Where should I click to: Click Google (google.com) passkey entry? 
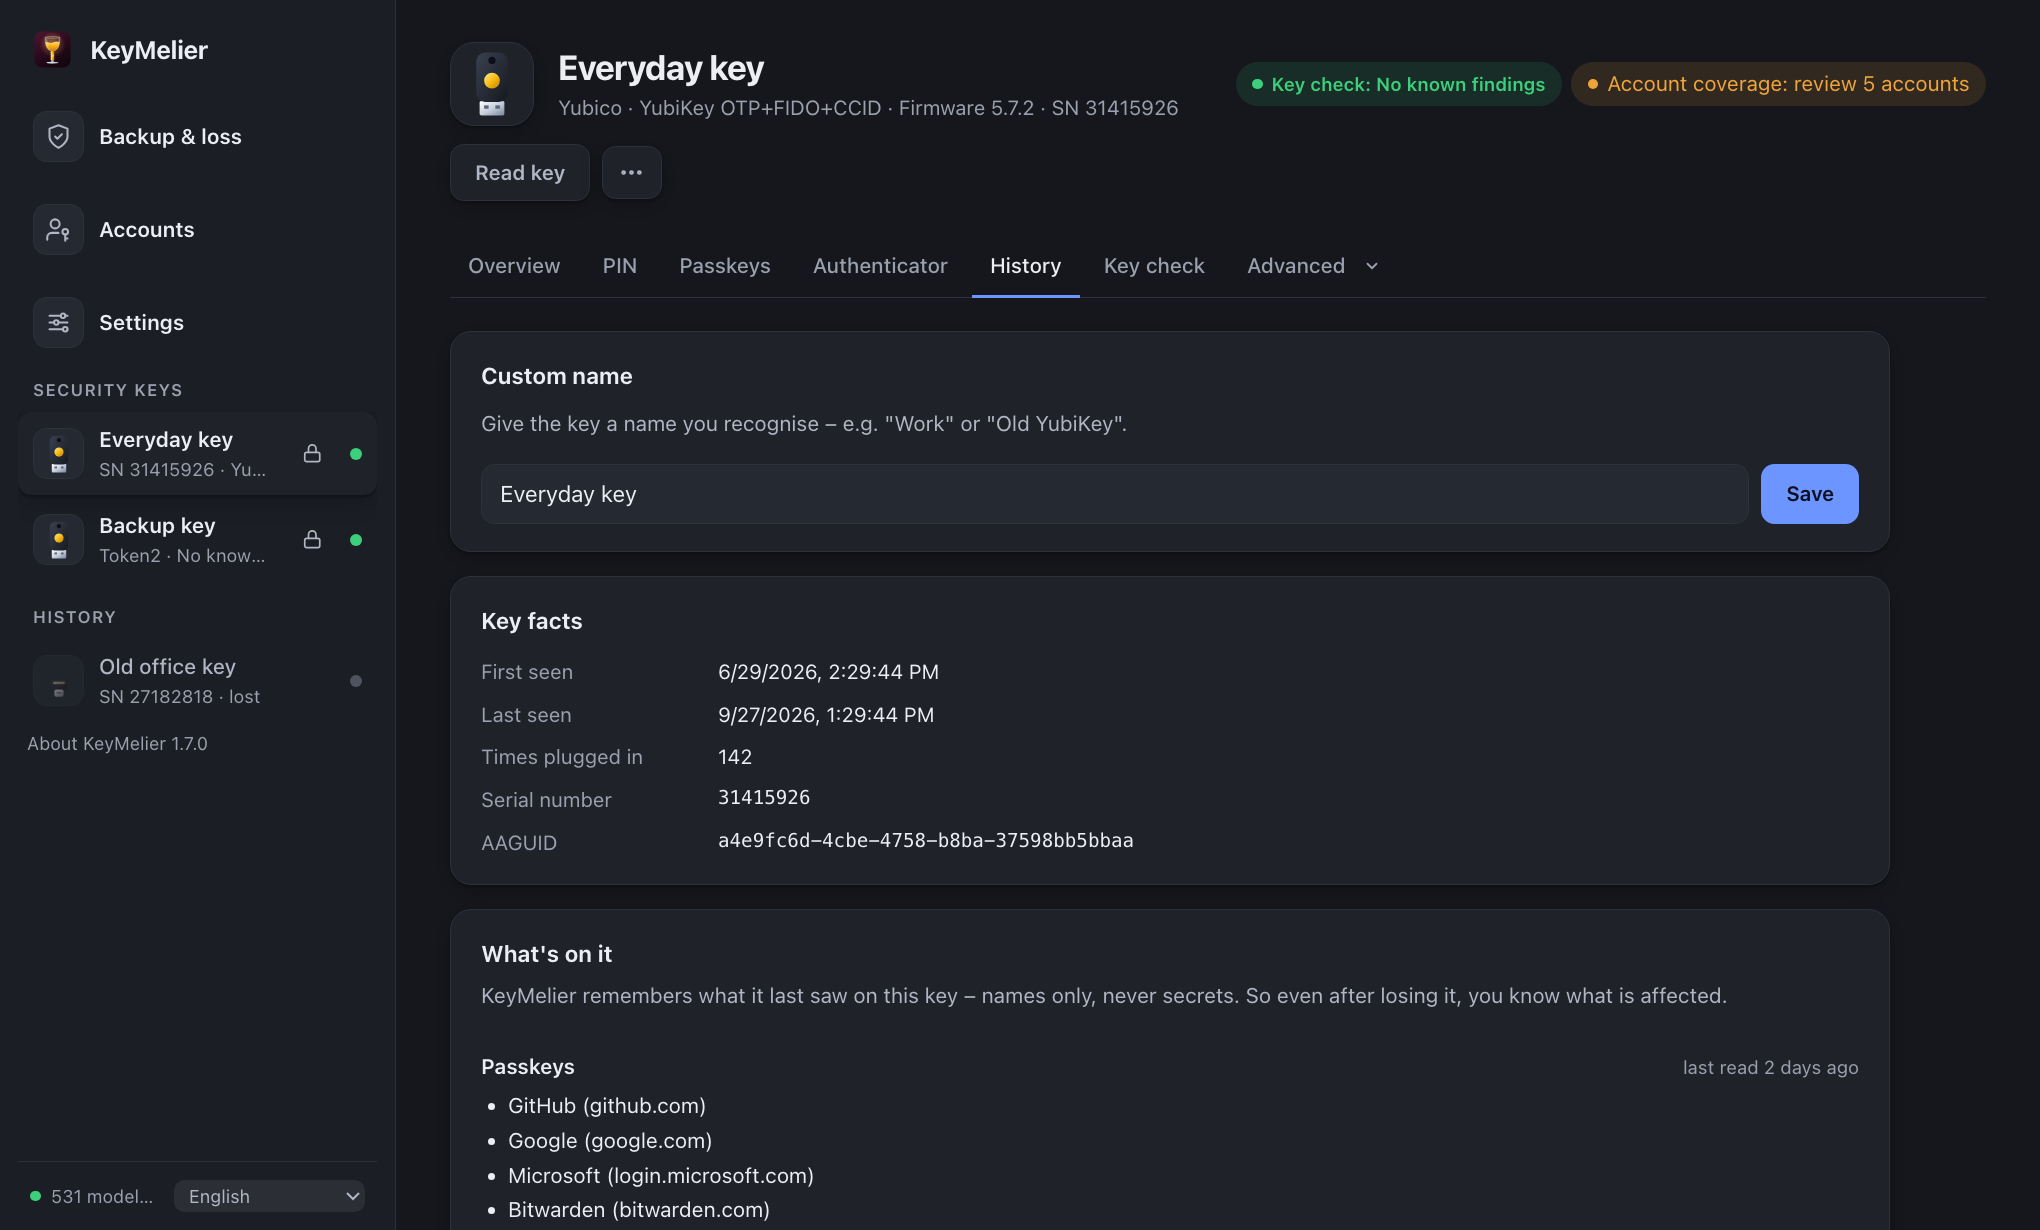pos(610,1141)
